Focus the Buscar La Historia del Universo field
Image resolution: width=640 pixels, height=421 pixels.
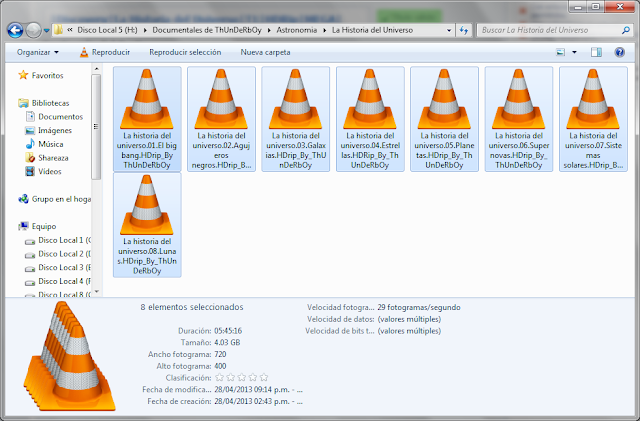(549, 30)
